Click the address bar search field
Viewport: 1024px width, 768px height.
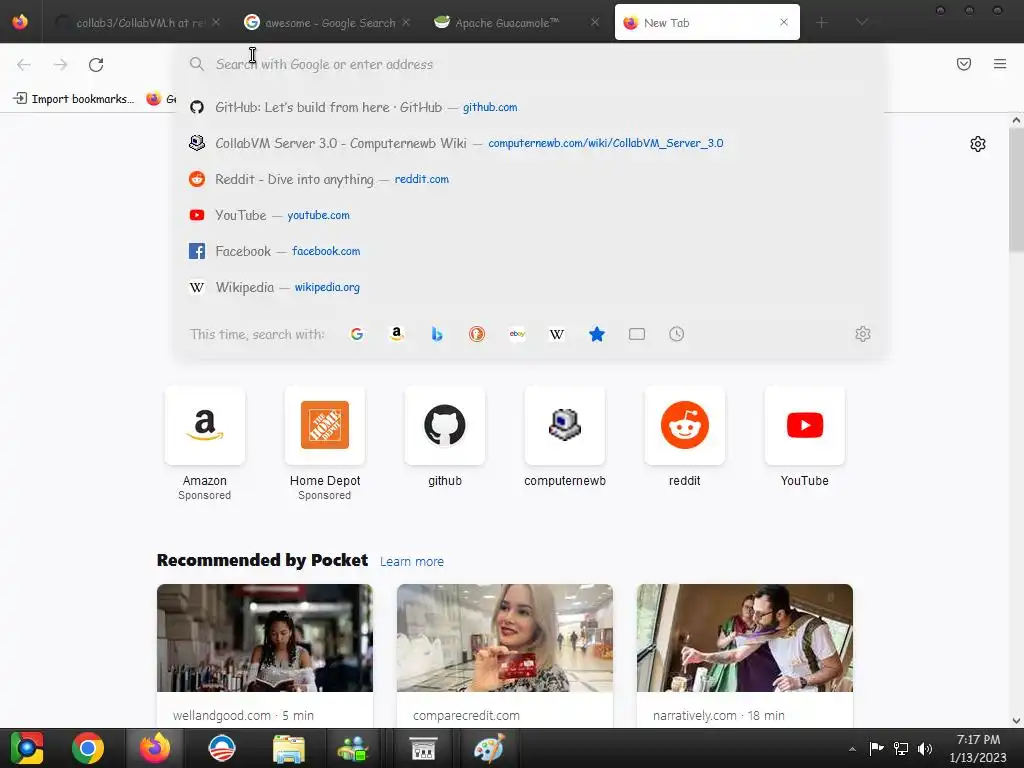[529, 64]
